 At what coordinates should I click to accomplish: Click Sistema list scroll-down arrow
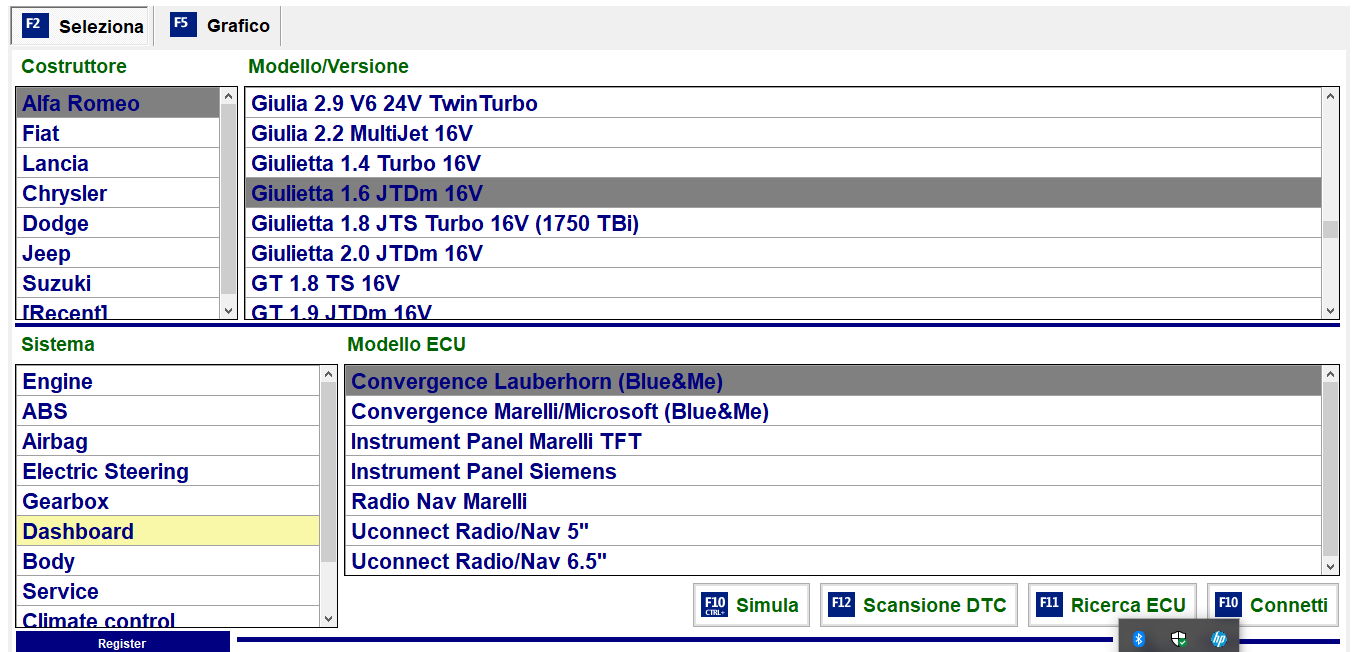tap(329, 619)
